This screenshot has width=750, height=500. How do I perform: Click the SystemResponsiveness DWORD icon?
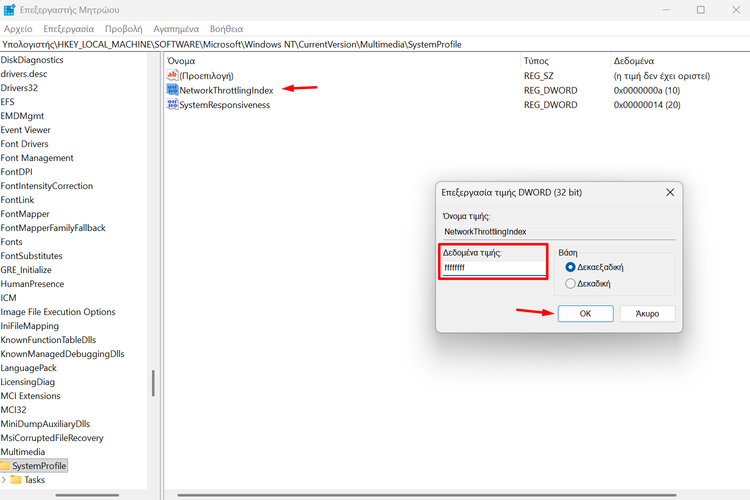tap(172, 104)
